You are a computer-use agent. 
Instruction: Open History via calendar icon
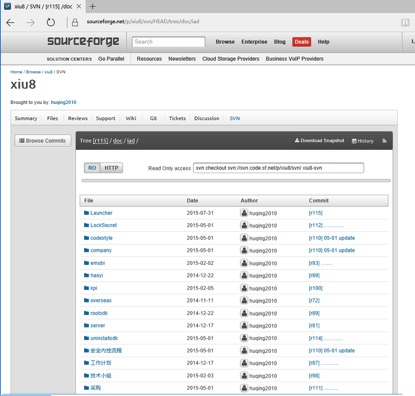click(x=354, y=141)
